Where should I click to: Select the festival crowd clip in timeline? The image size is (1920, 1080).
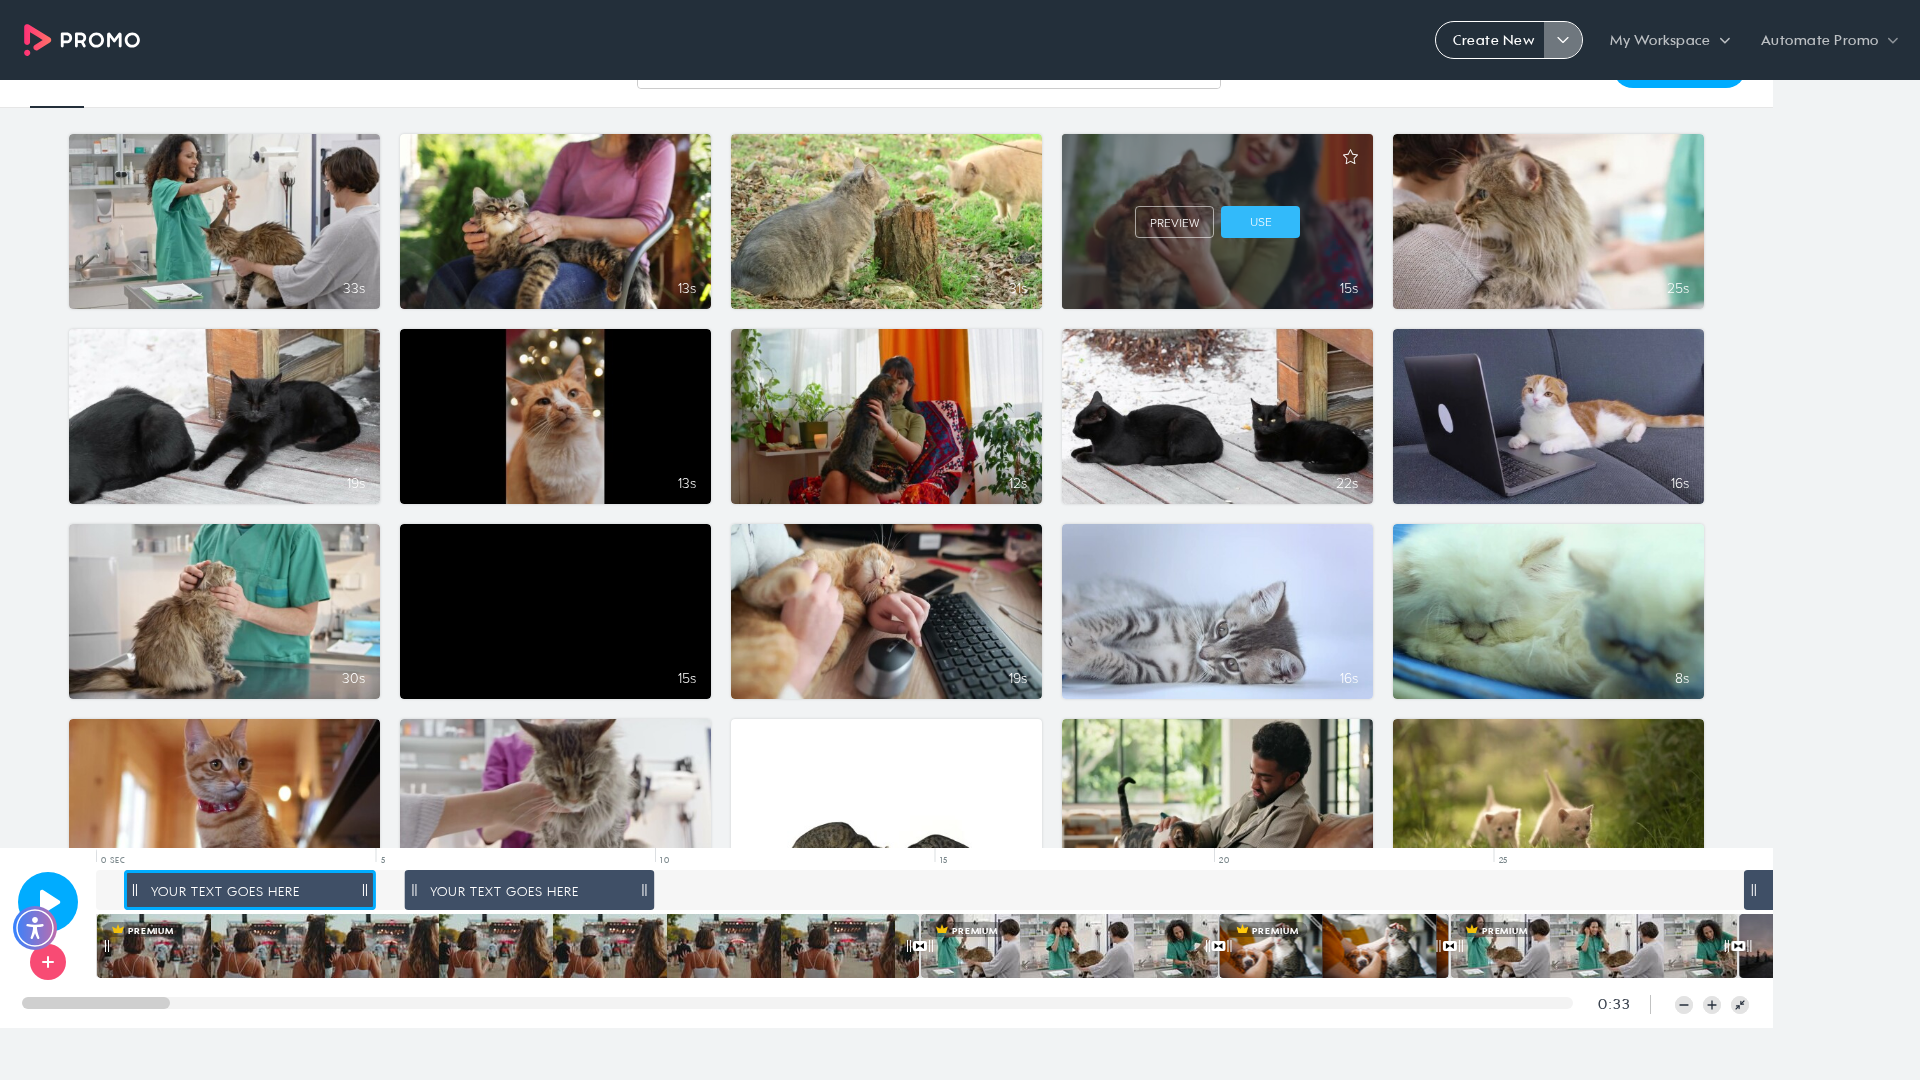(x=508, y=946)
